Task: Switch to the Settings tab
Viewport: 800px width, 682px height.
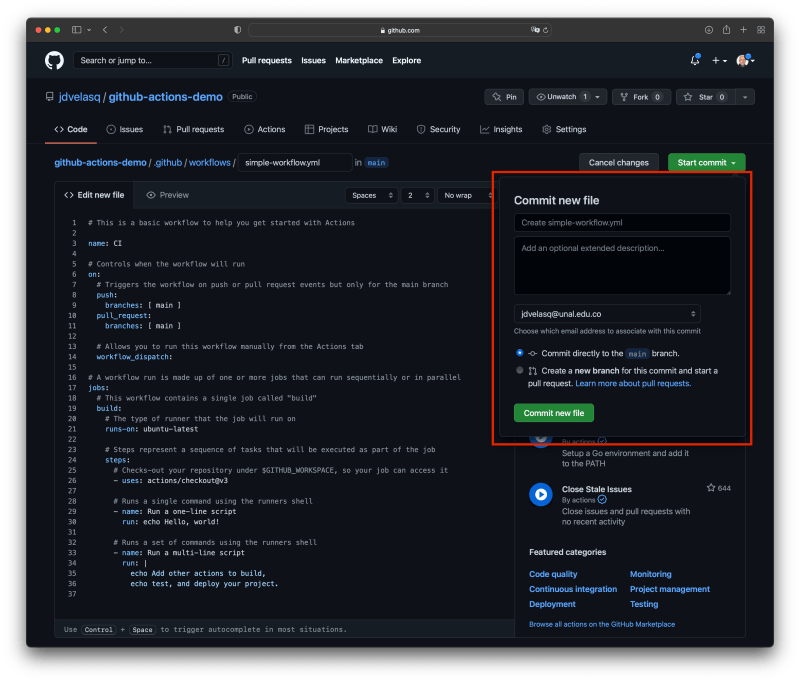Action: point(564,130)
